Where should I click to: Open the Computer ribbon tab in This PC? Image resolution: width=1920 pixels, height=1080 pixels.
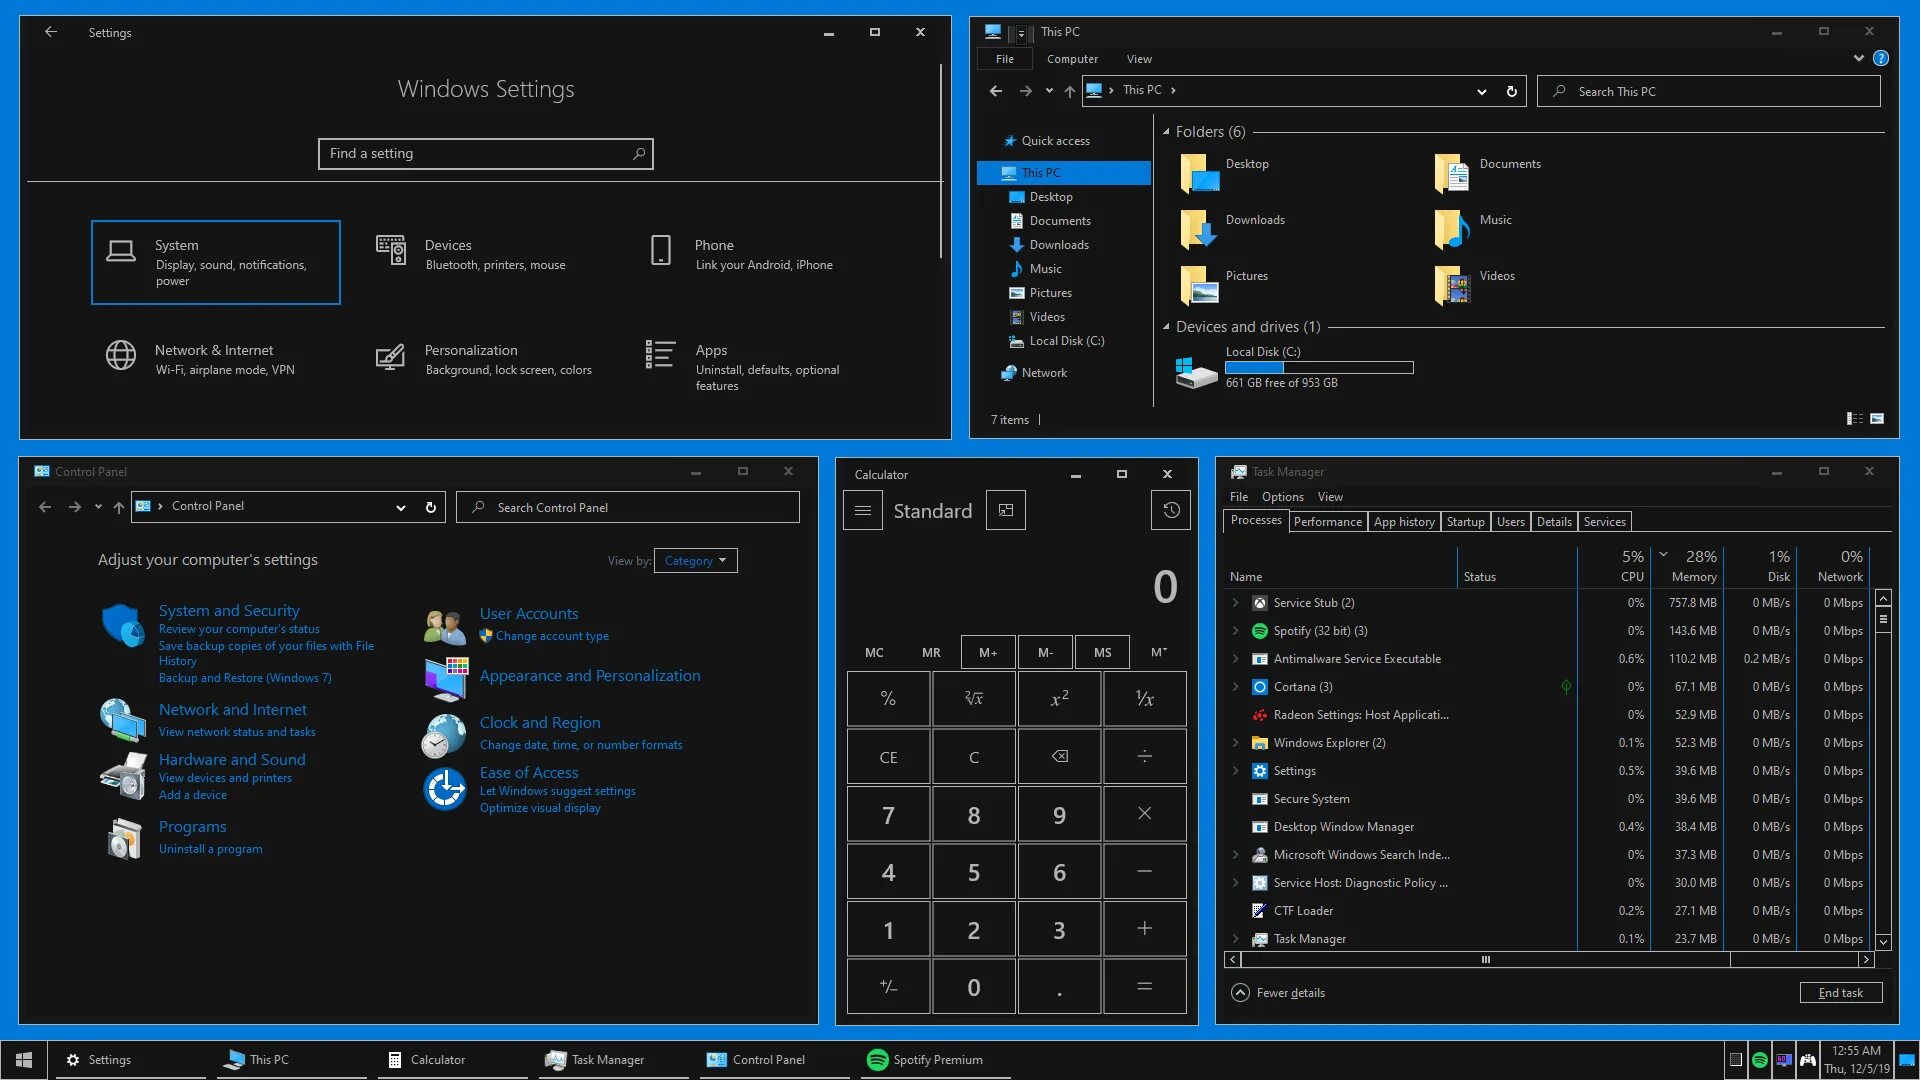(x=1072, y=59)
